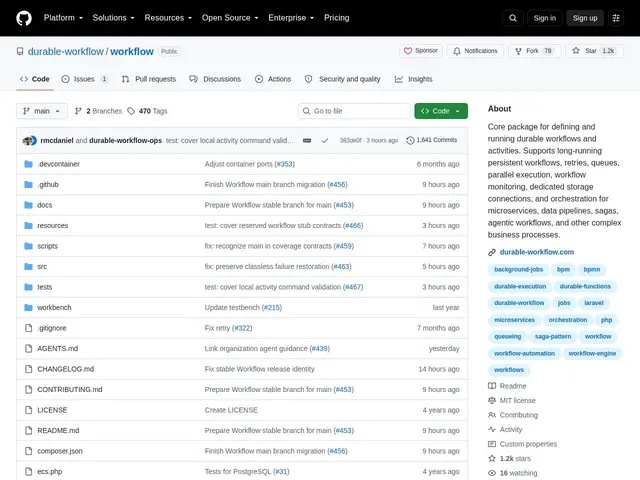Click the rmcdaniel avatar image
Screen dimensions: 640x480
pyautogui.click(x=30, y=140)
